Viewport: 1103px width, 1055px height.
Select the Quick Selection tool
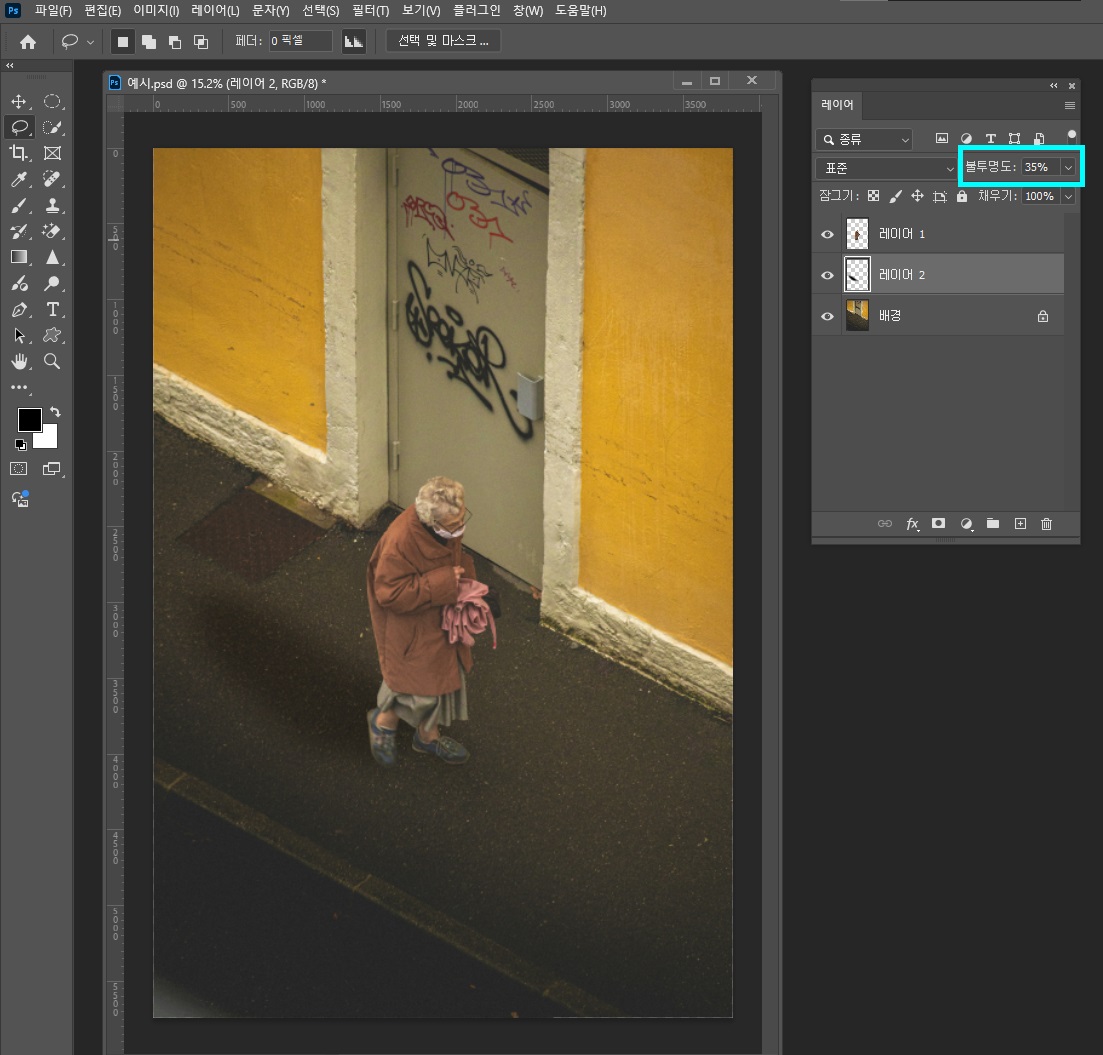tap(52, 127)
